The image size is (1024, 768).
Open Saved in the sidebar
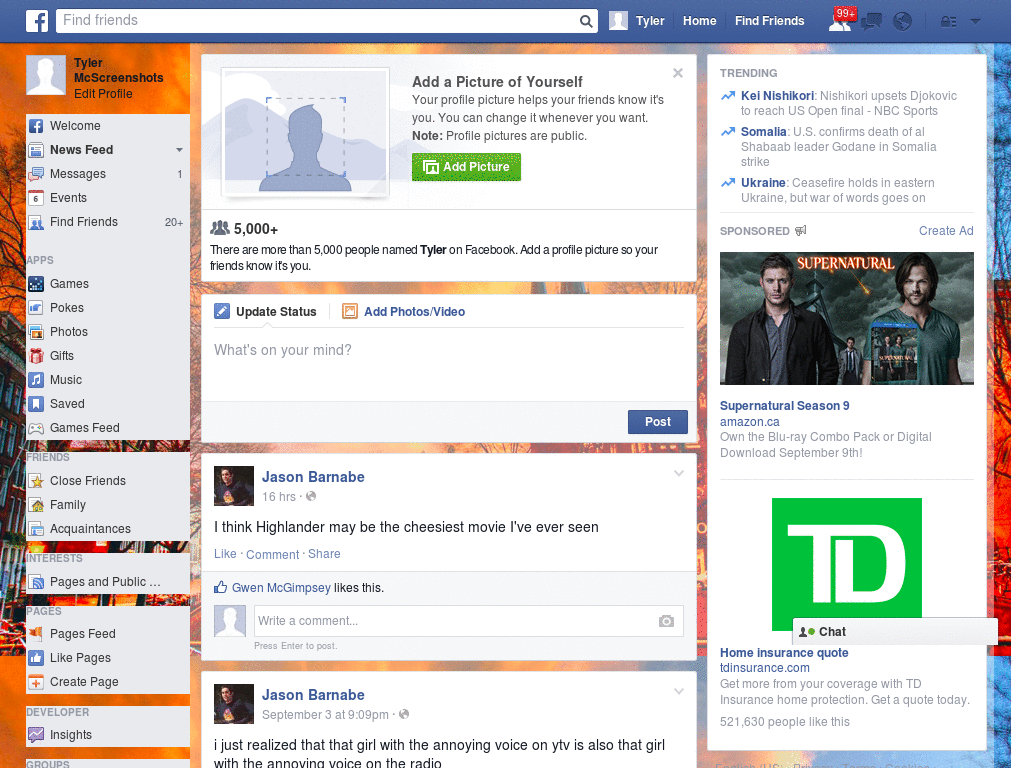pyautogui.click(x=108, y=404)
